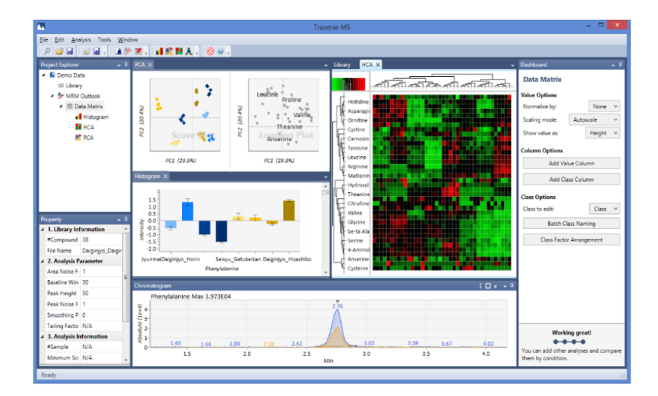
Task: Click the Batch Class Naming button
Action: [x=571, y=224]
